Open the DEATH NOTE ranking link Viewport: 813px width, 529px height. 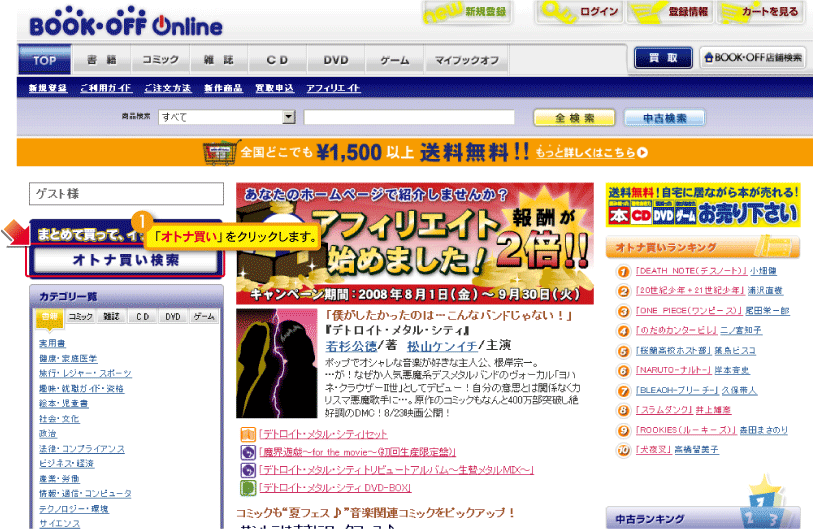692,271
